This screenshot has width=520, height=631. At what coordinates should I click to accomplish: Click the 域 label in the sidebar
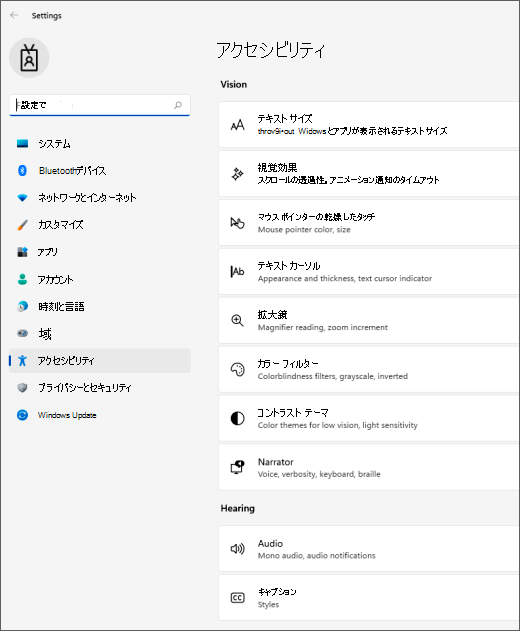(x=45, y=334)
